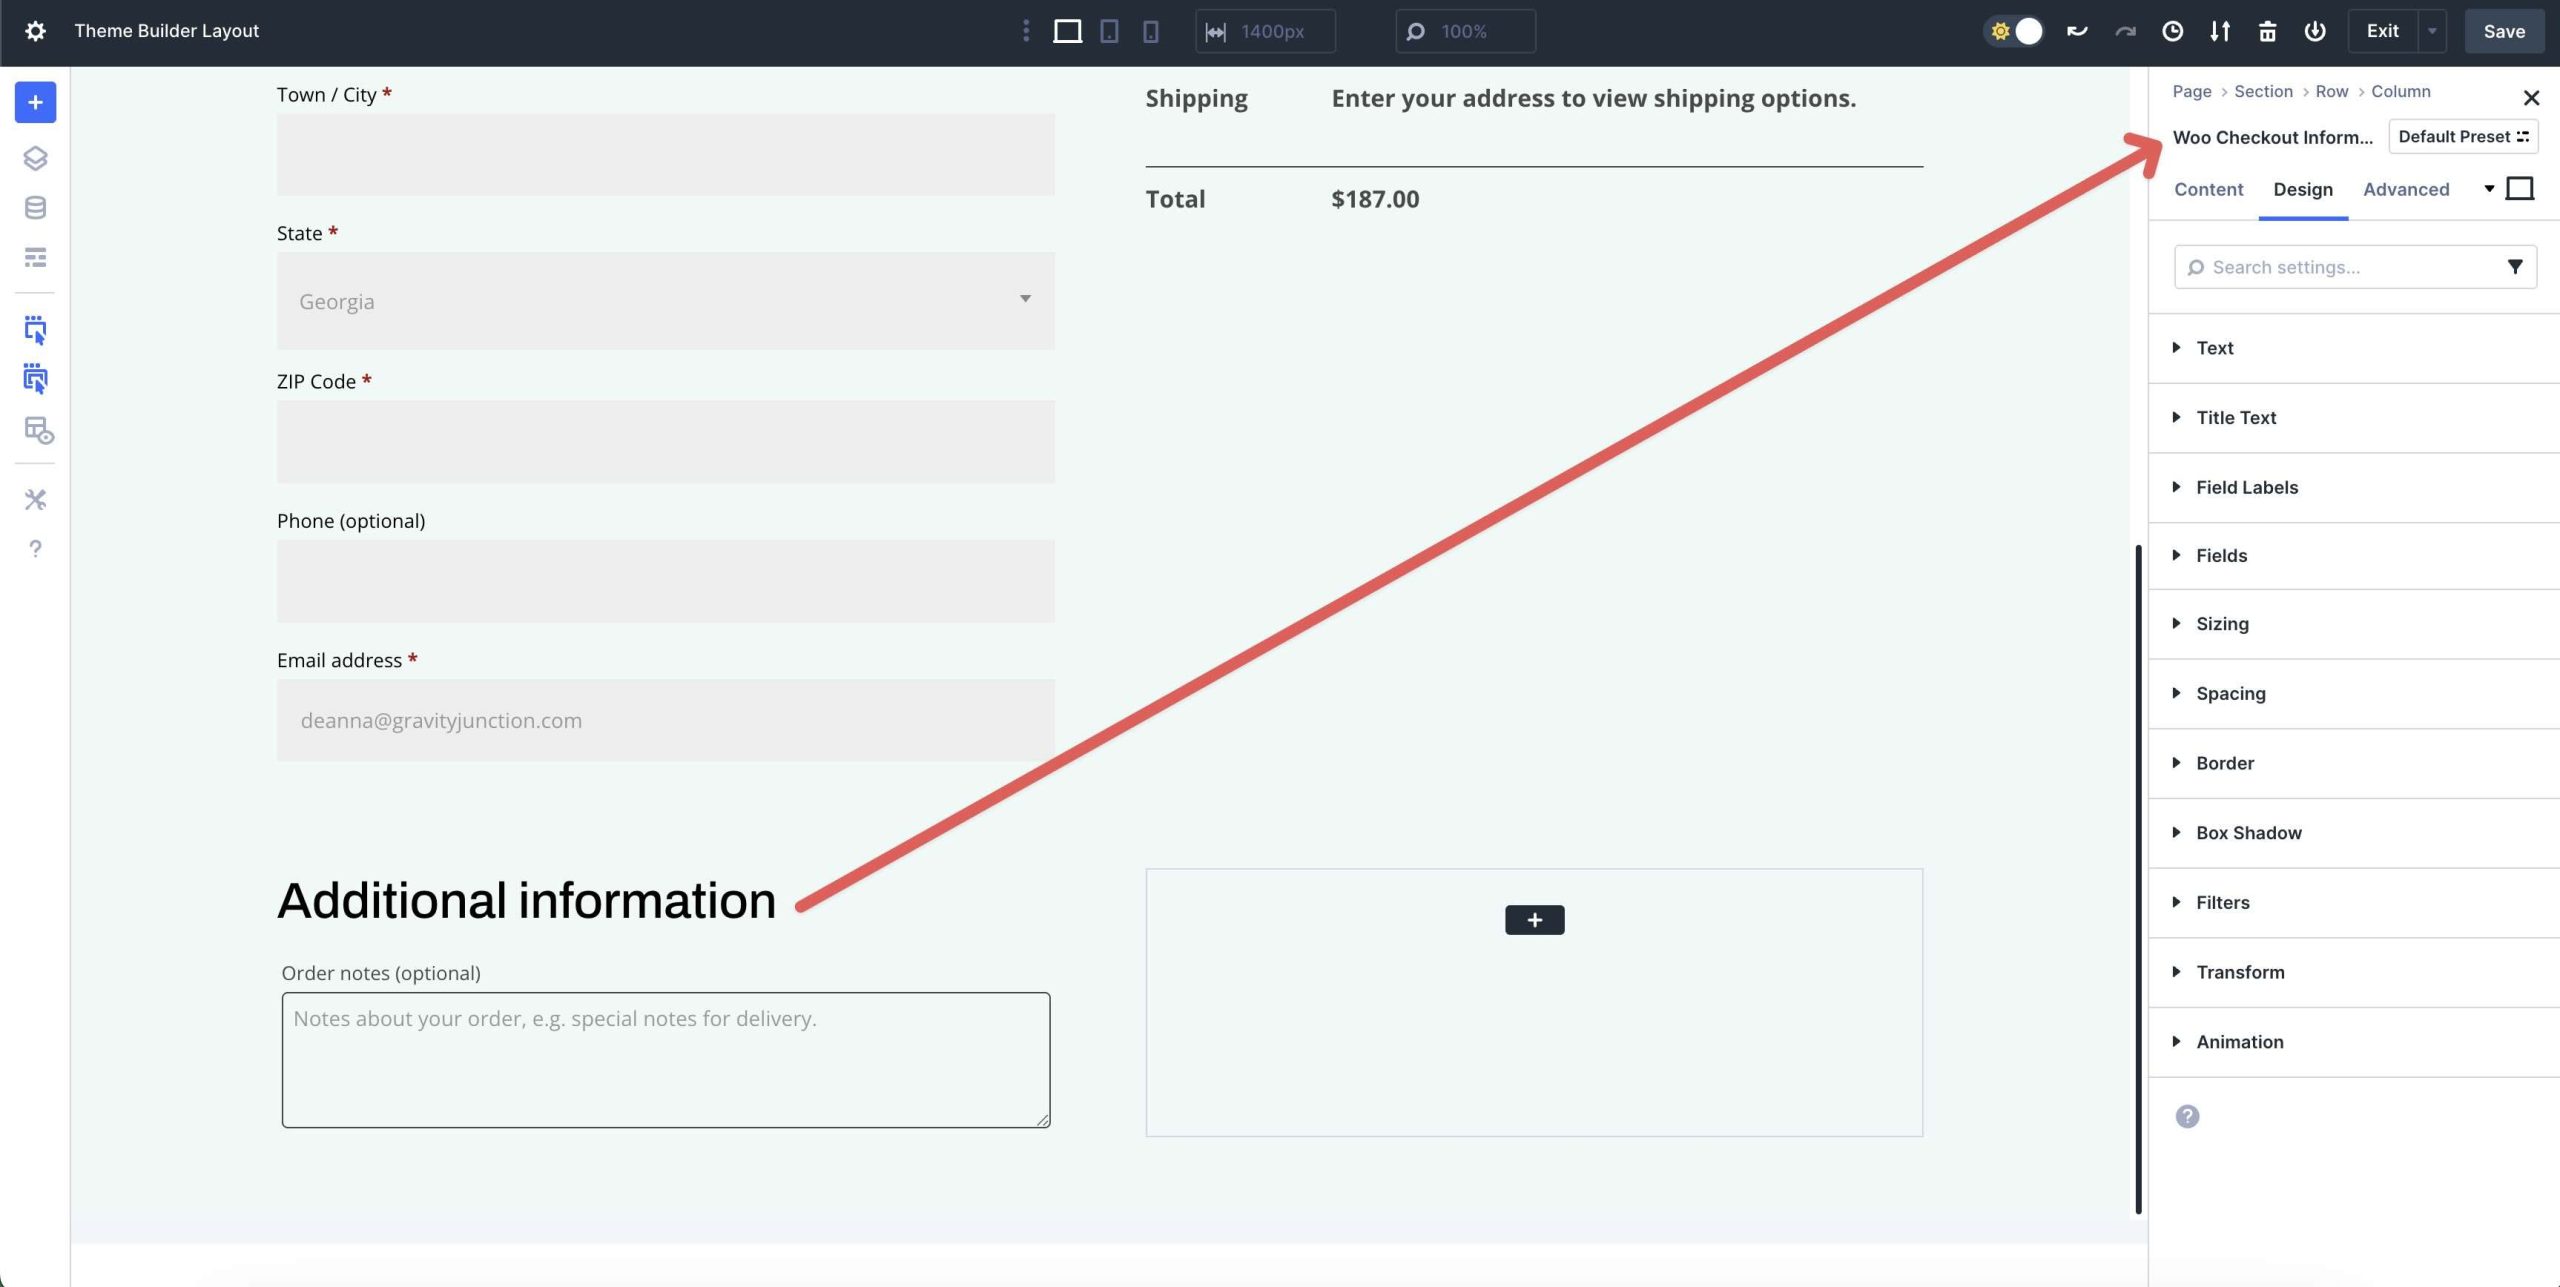
Task: Expand the Spacing settings section
Action: [2231, 693]
